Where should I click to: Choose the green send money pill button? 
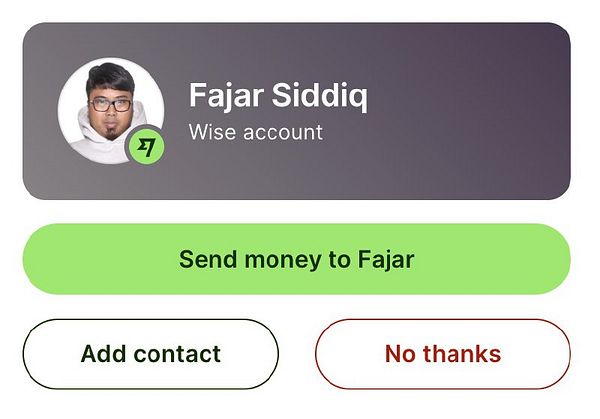tap(297, 259)
